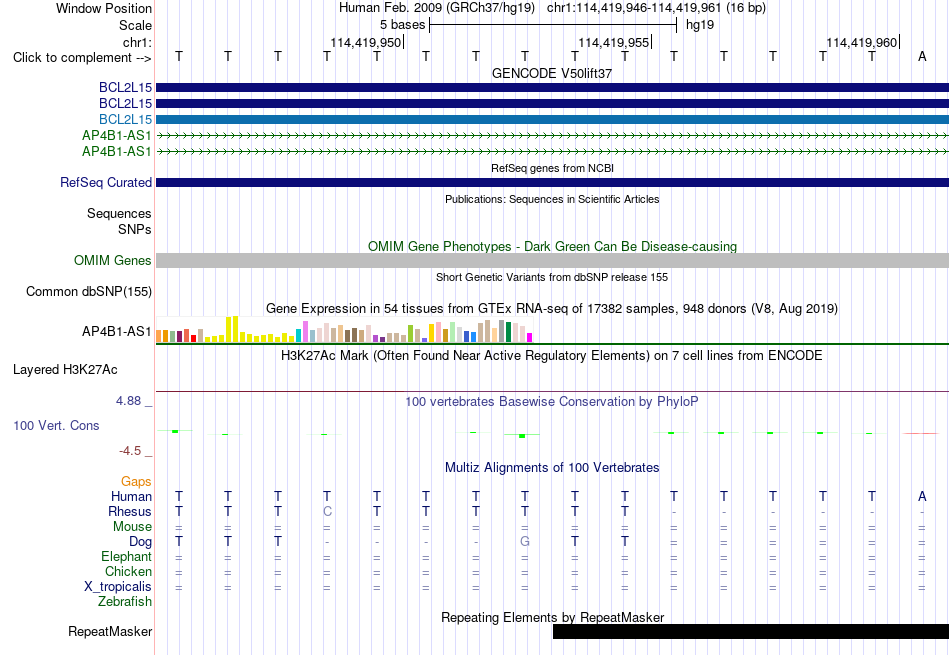Click the 'A' base in the sequence row

click(x=922, y=56)
